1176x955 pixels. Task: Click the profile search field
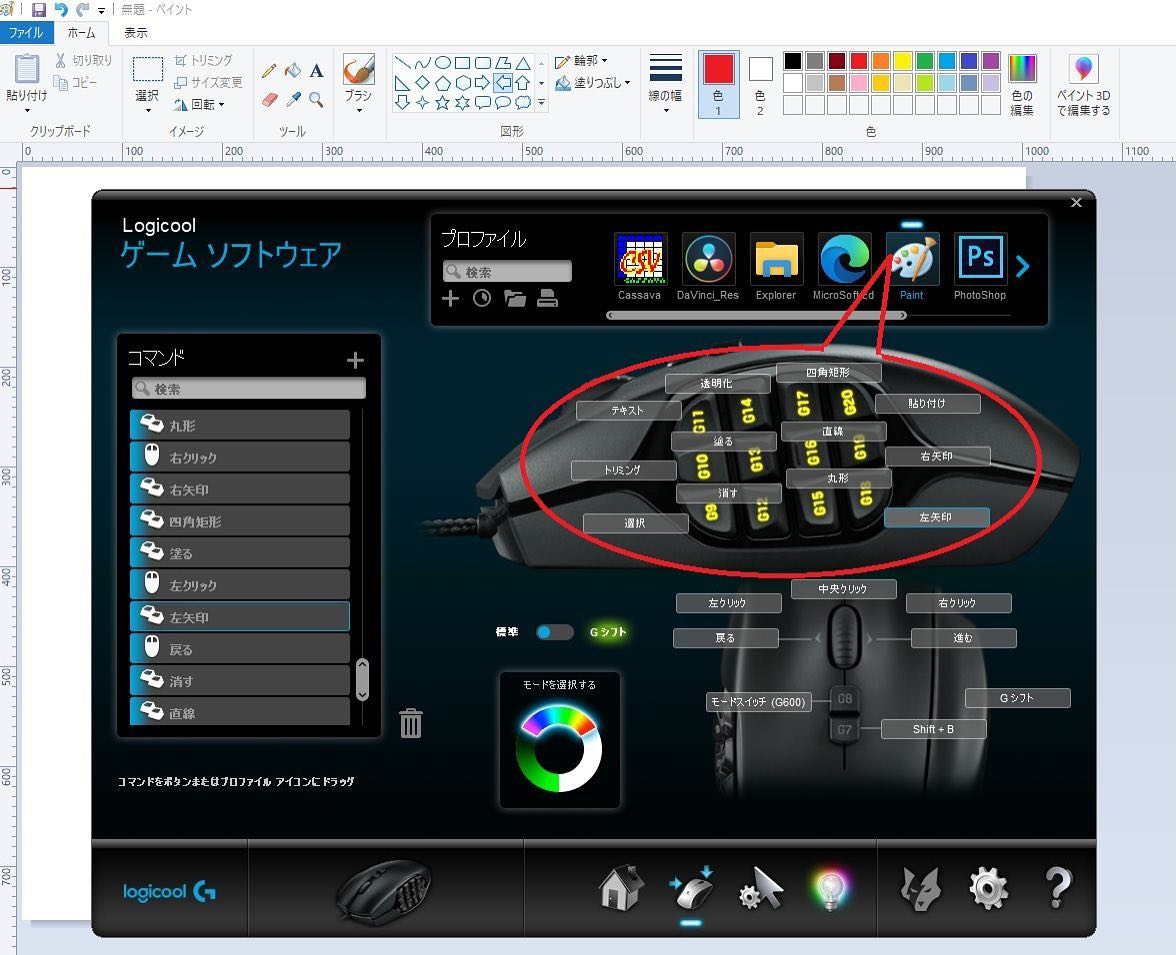(x=507, y=272)
